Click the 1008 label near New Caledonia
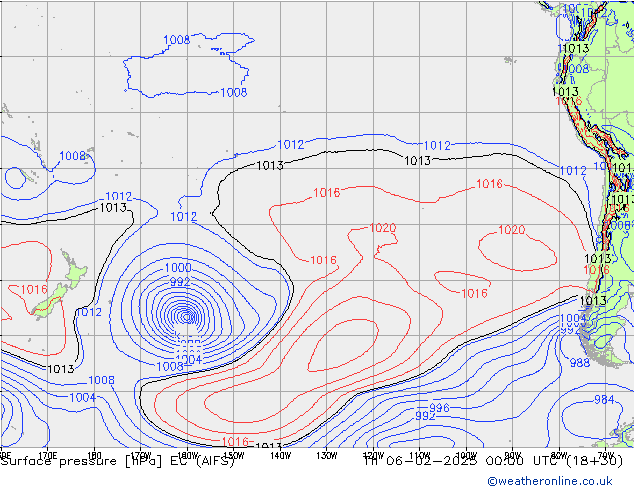This screenshot has width=634, height=490. tap(72, 156)
